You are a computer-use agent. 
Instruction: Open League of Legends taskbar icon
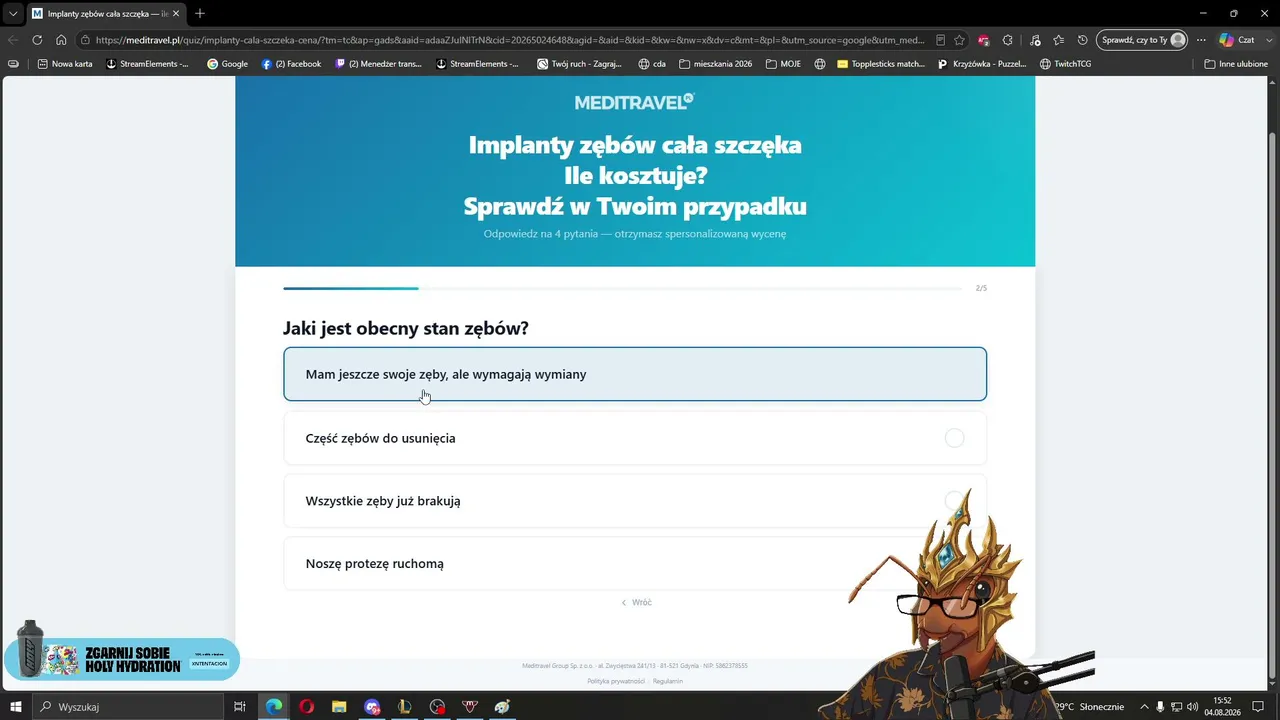pos(404,707)
